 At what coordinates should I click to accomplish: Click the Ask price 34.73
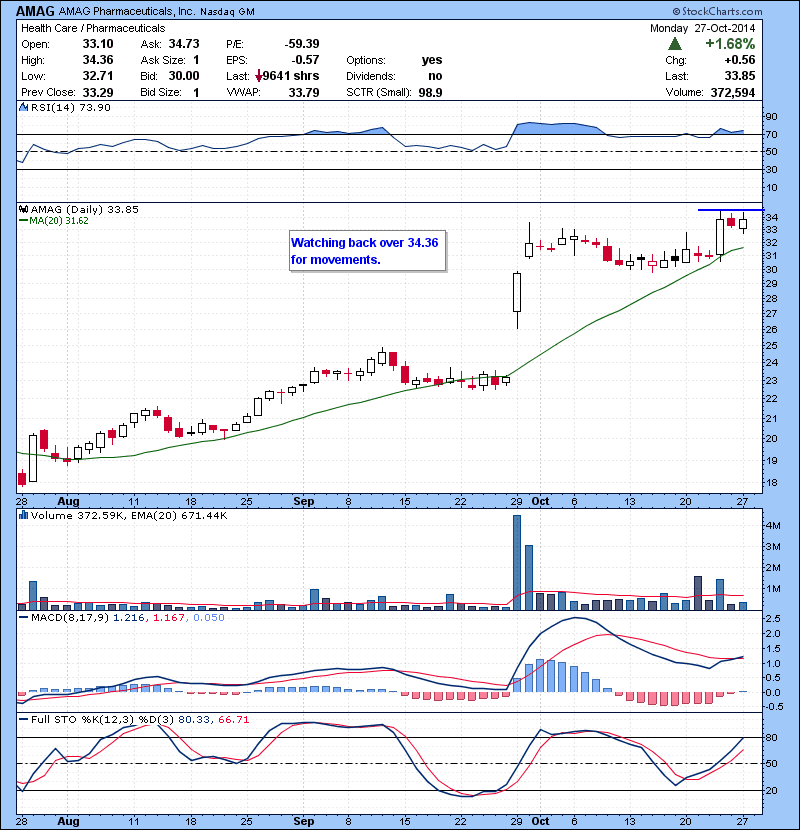(x=184, y=44)
